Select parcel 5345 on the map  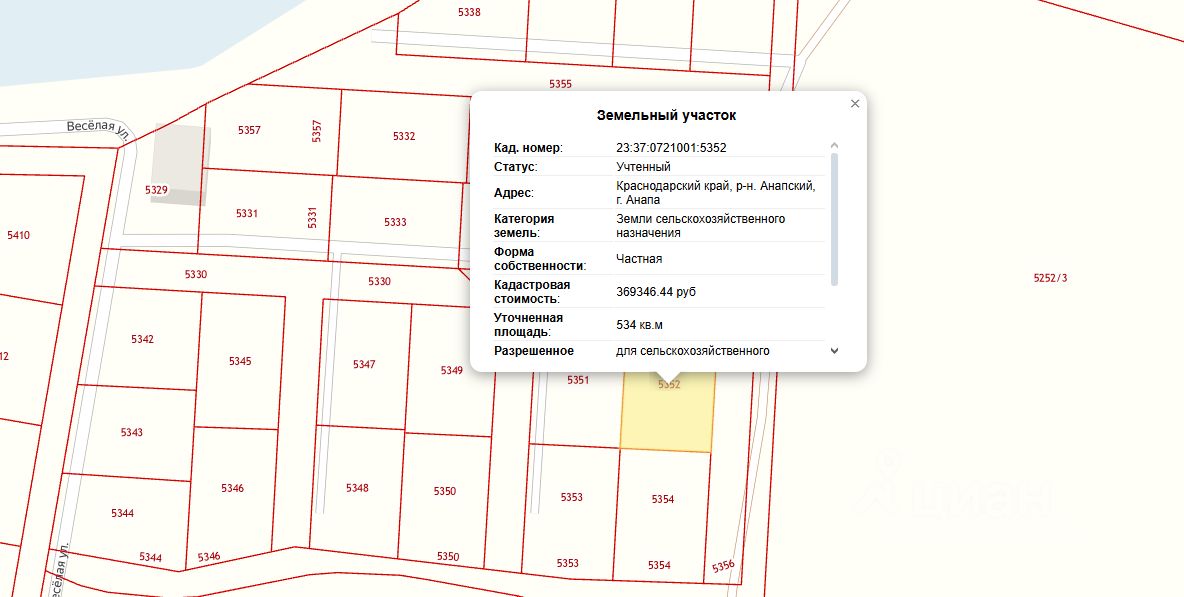tap(240, 361)
